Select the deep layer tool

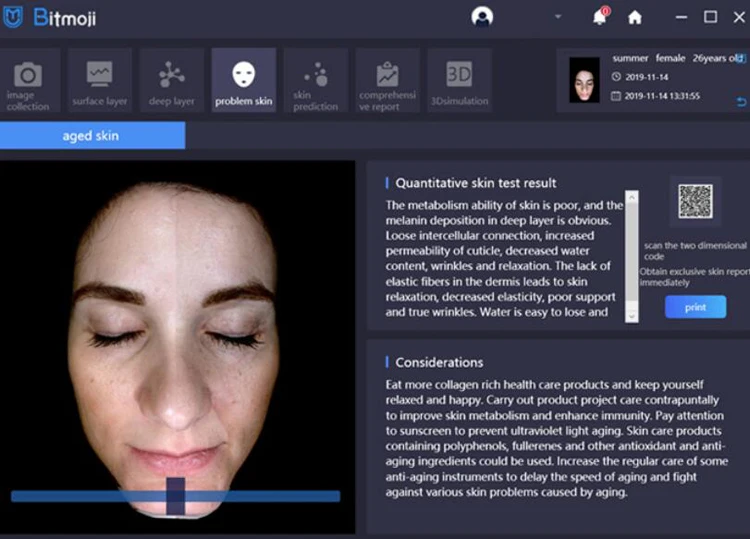[x=172, y=80]
